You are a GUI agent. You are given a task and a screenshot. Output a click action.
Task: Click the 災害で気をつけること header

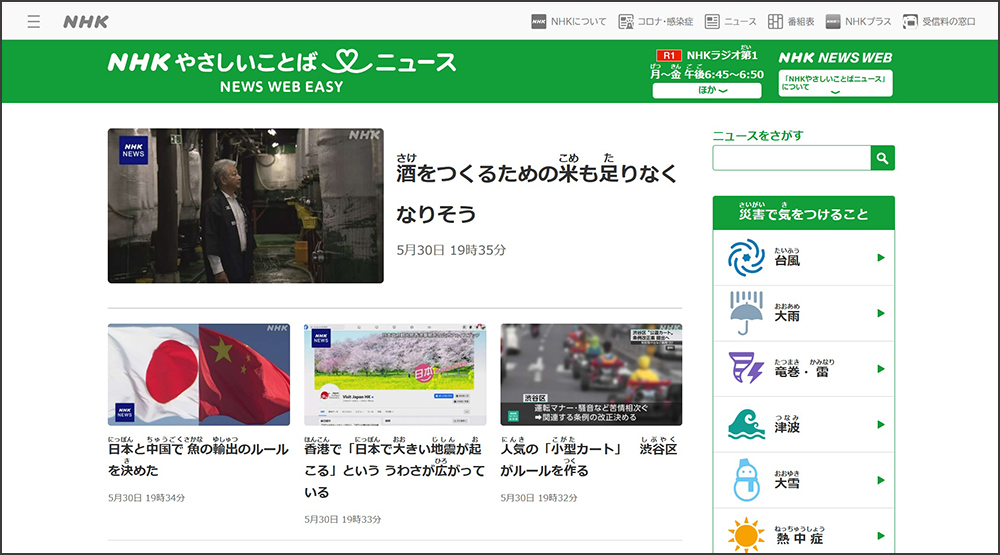804,212
